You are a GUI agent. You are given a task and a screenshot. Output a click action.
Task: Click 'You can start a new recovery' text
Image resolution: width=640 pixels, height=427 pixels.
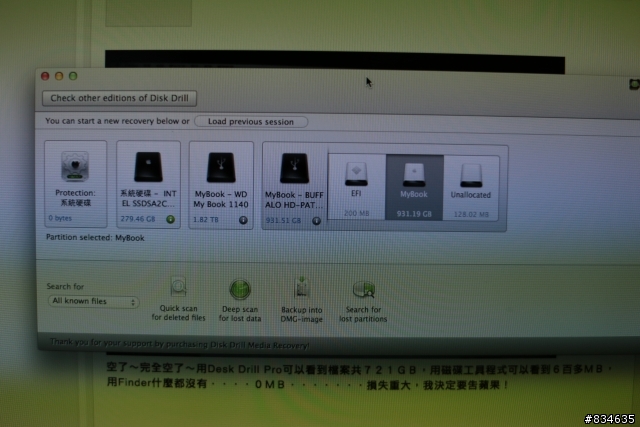click(x=117, y=121)
